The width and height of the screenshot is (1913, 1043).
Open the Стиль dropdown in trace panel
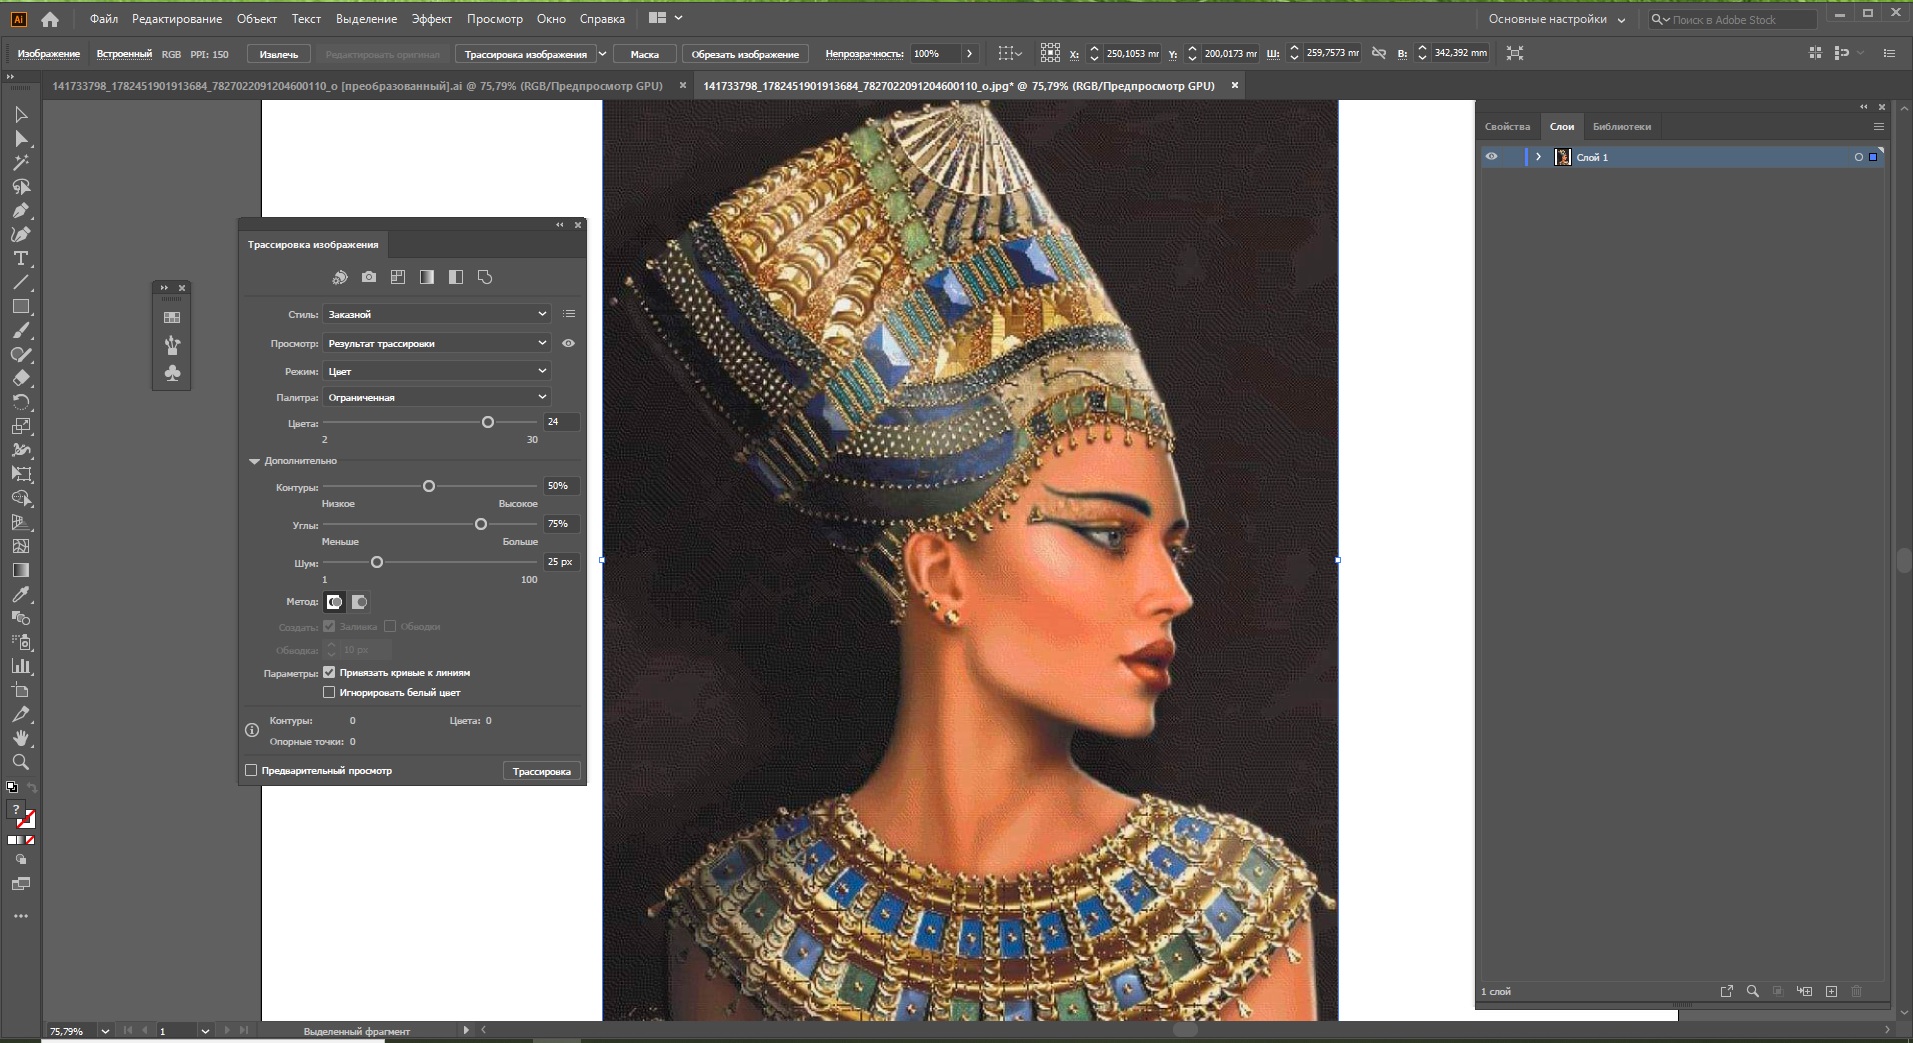click(x=437, y=313)
